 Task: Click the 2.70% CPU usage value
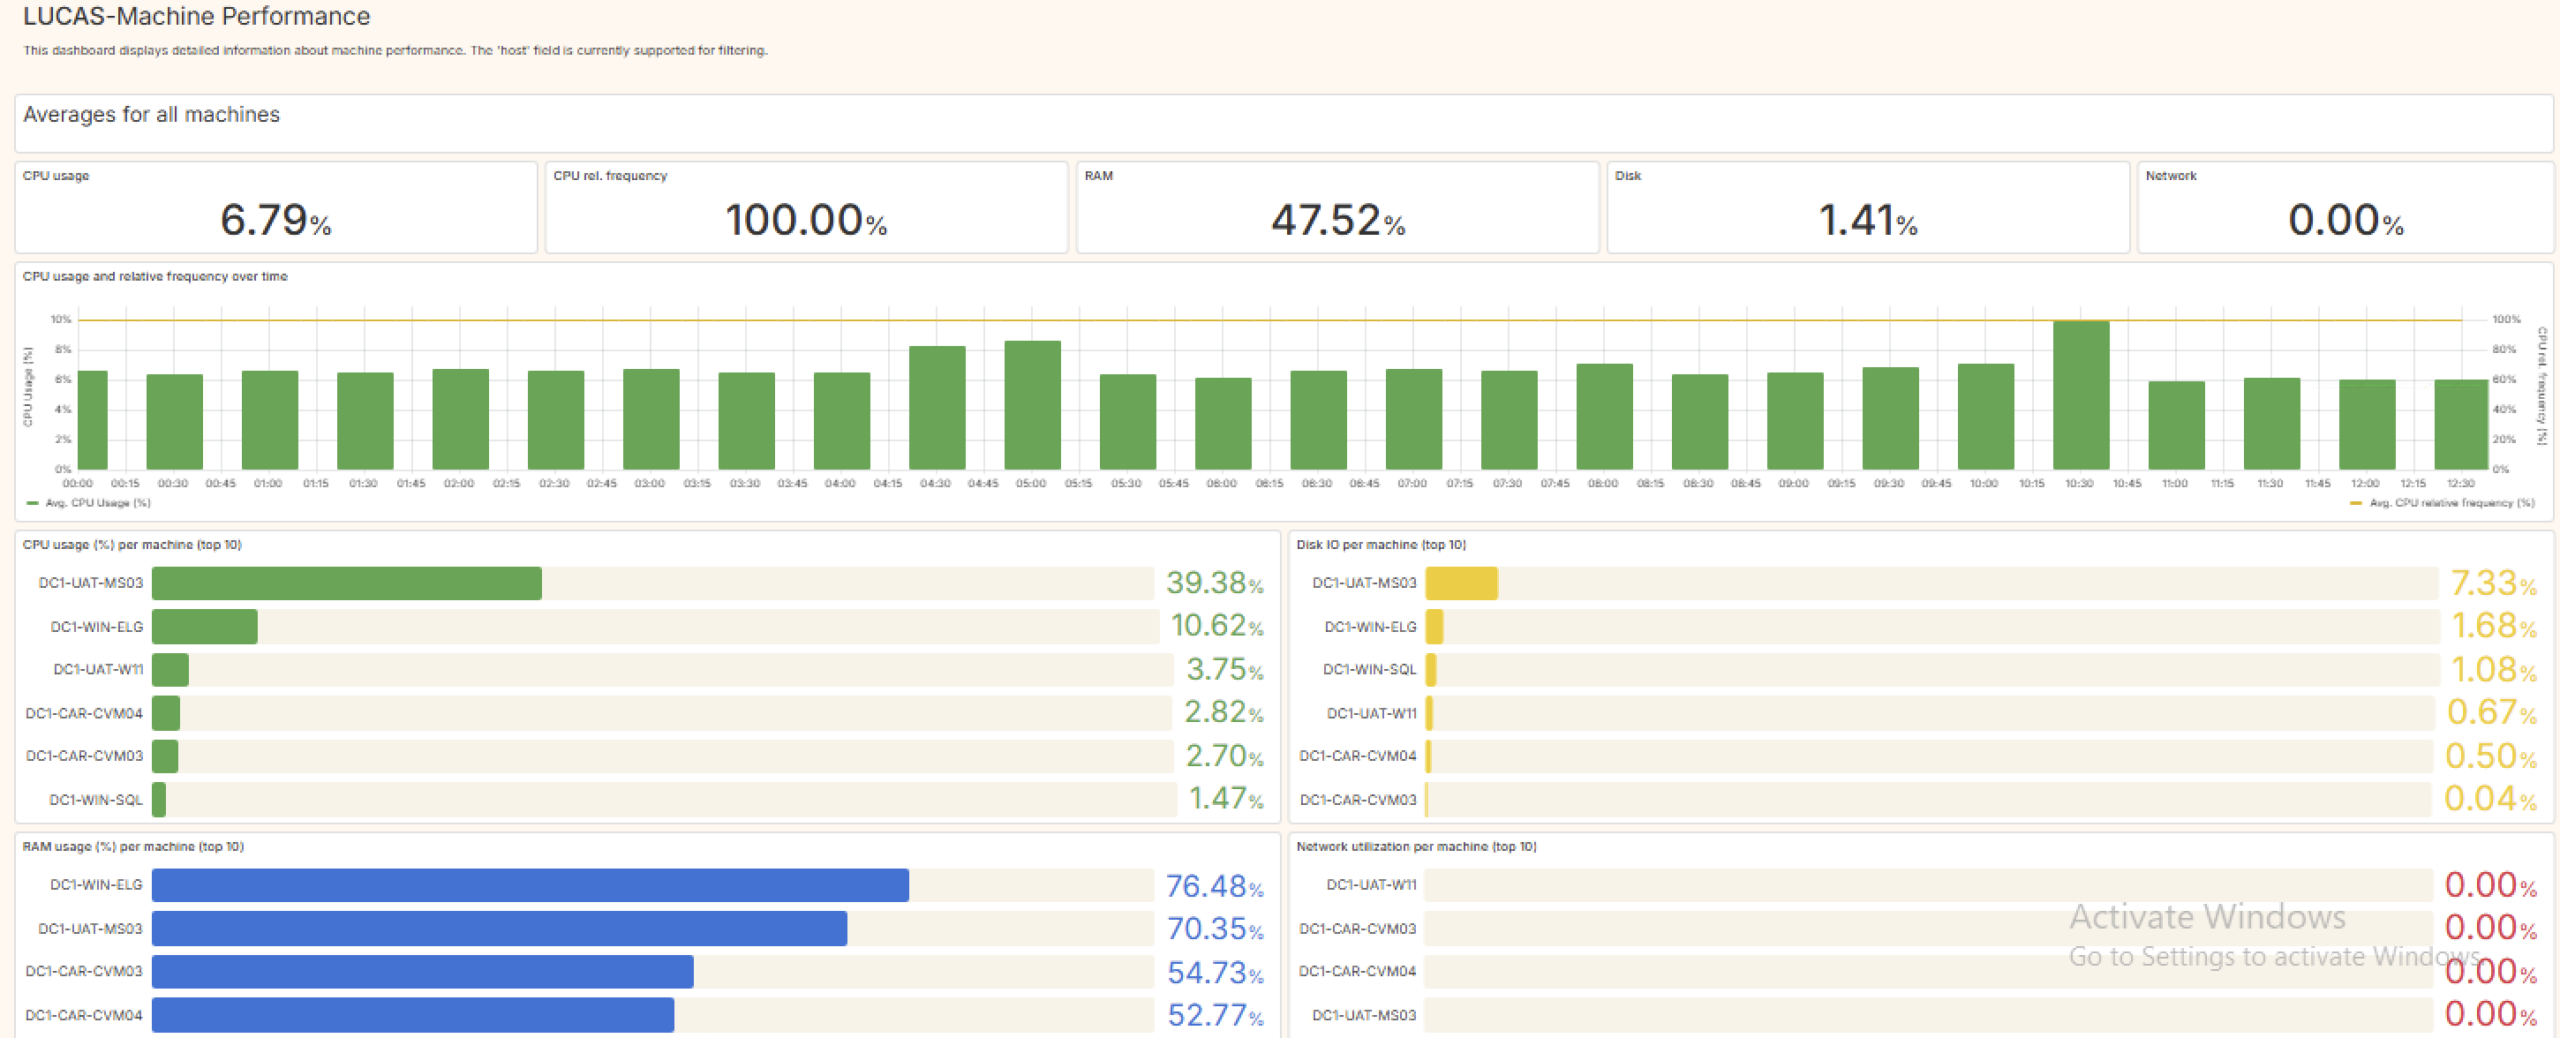(x=1224, y=756)
